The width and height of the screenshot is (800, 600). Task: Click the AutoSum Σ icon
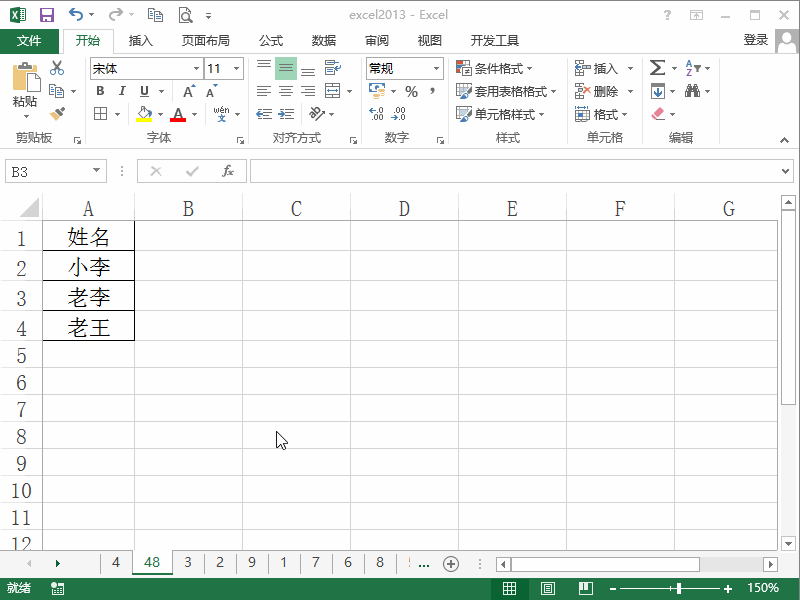click(655, 68)
